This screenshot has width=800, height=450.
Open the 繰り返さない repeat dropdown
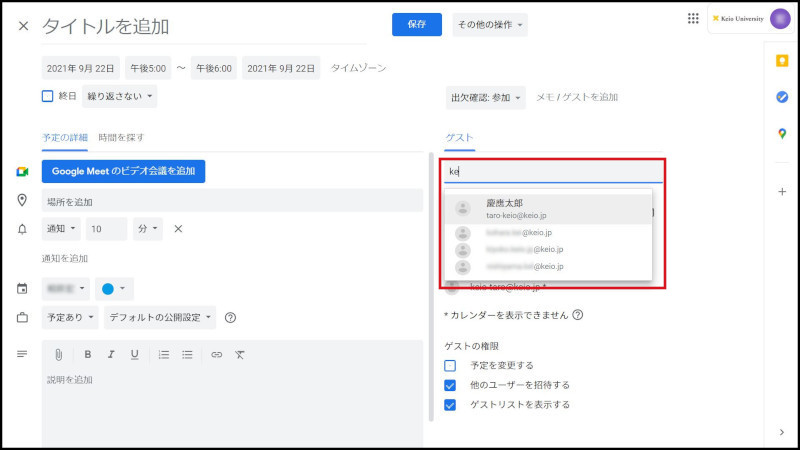119,97
